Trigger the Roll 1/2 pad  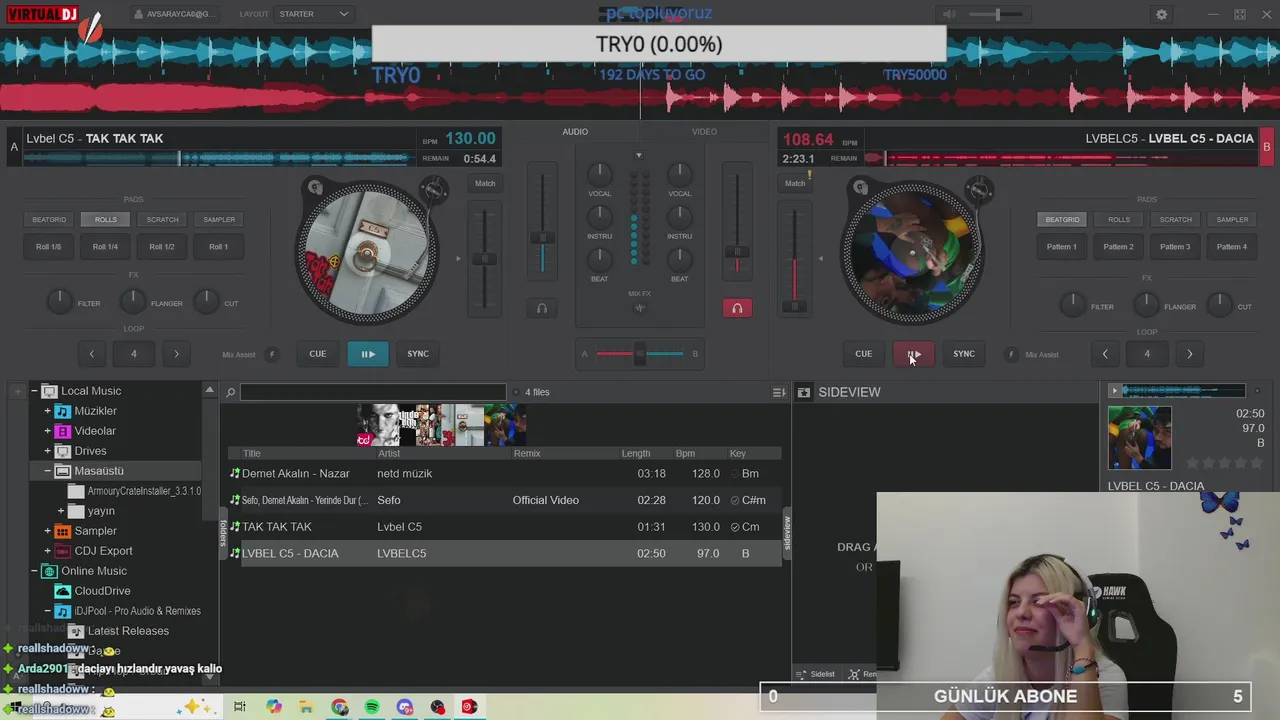162,246
